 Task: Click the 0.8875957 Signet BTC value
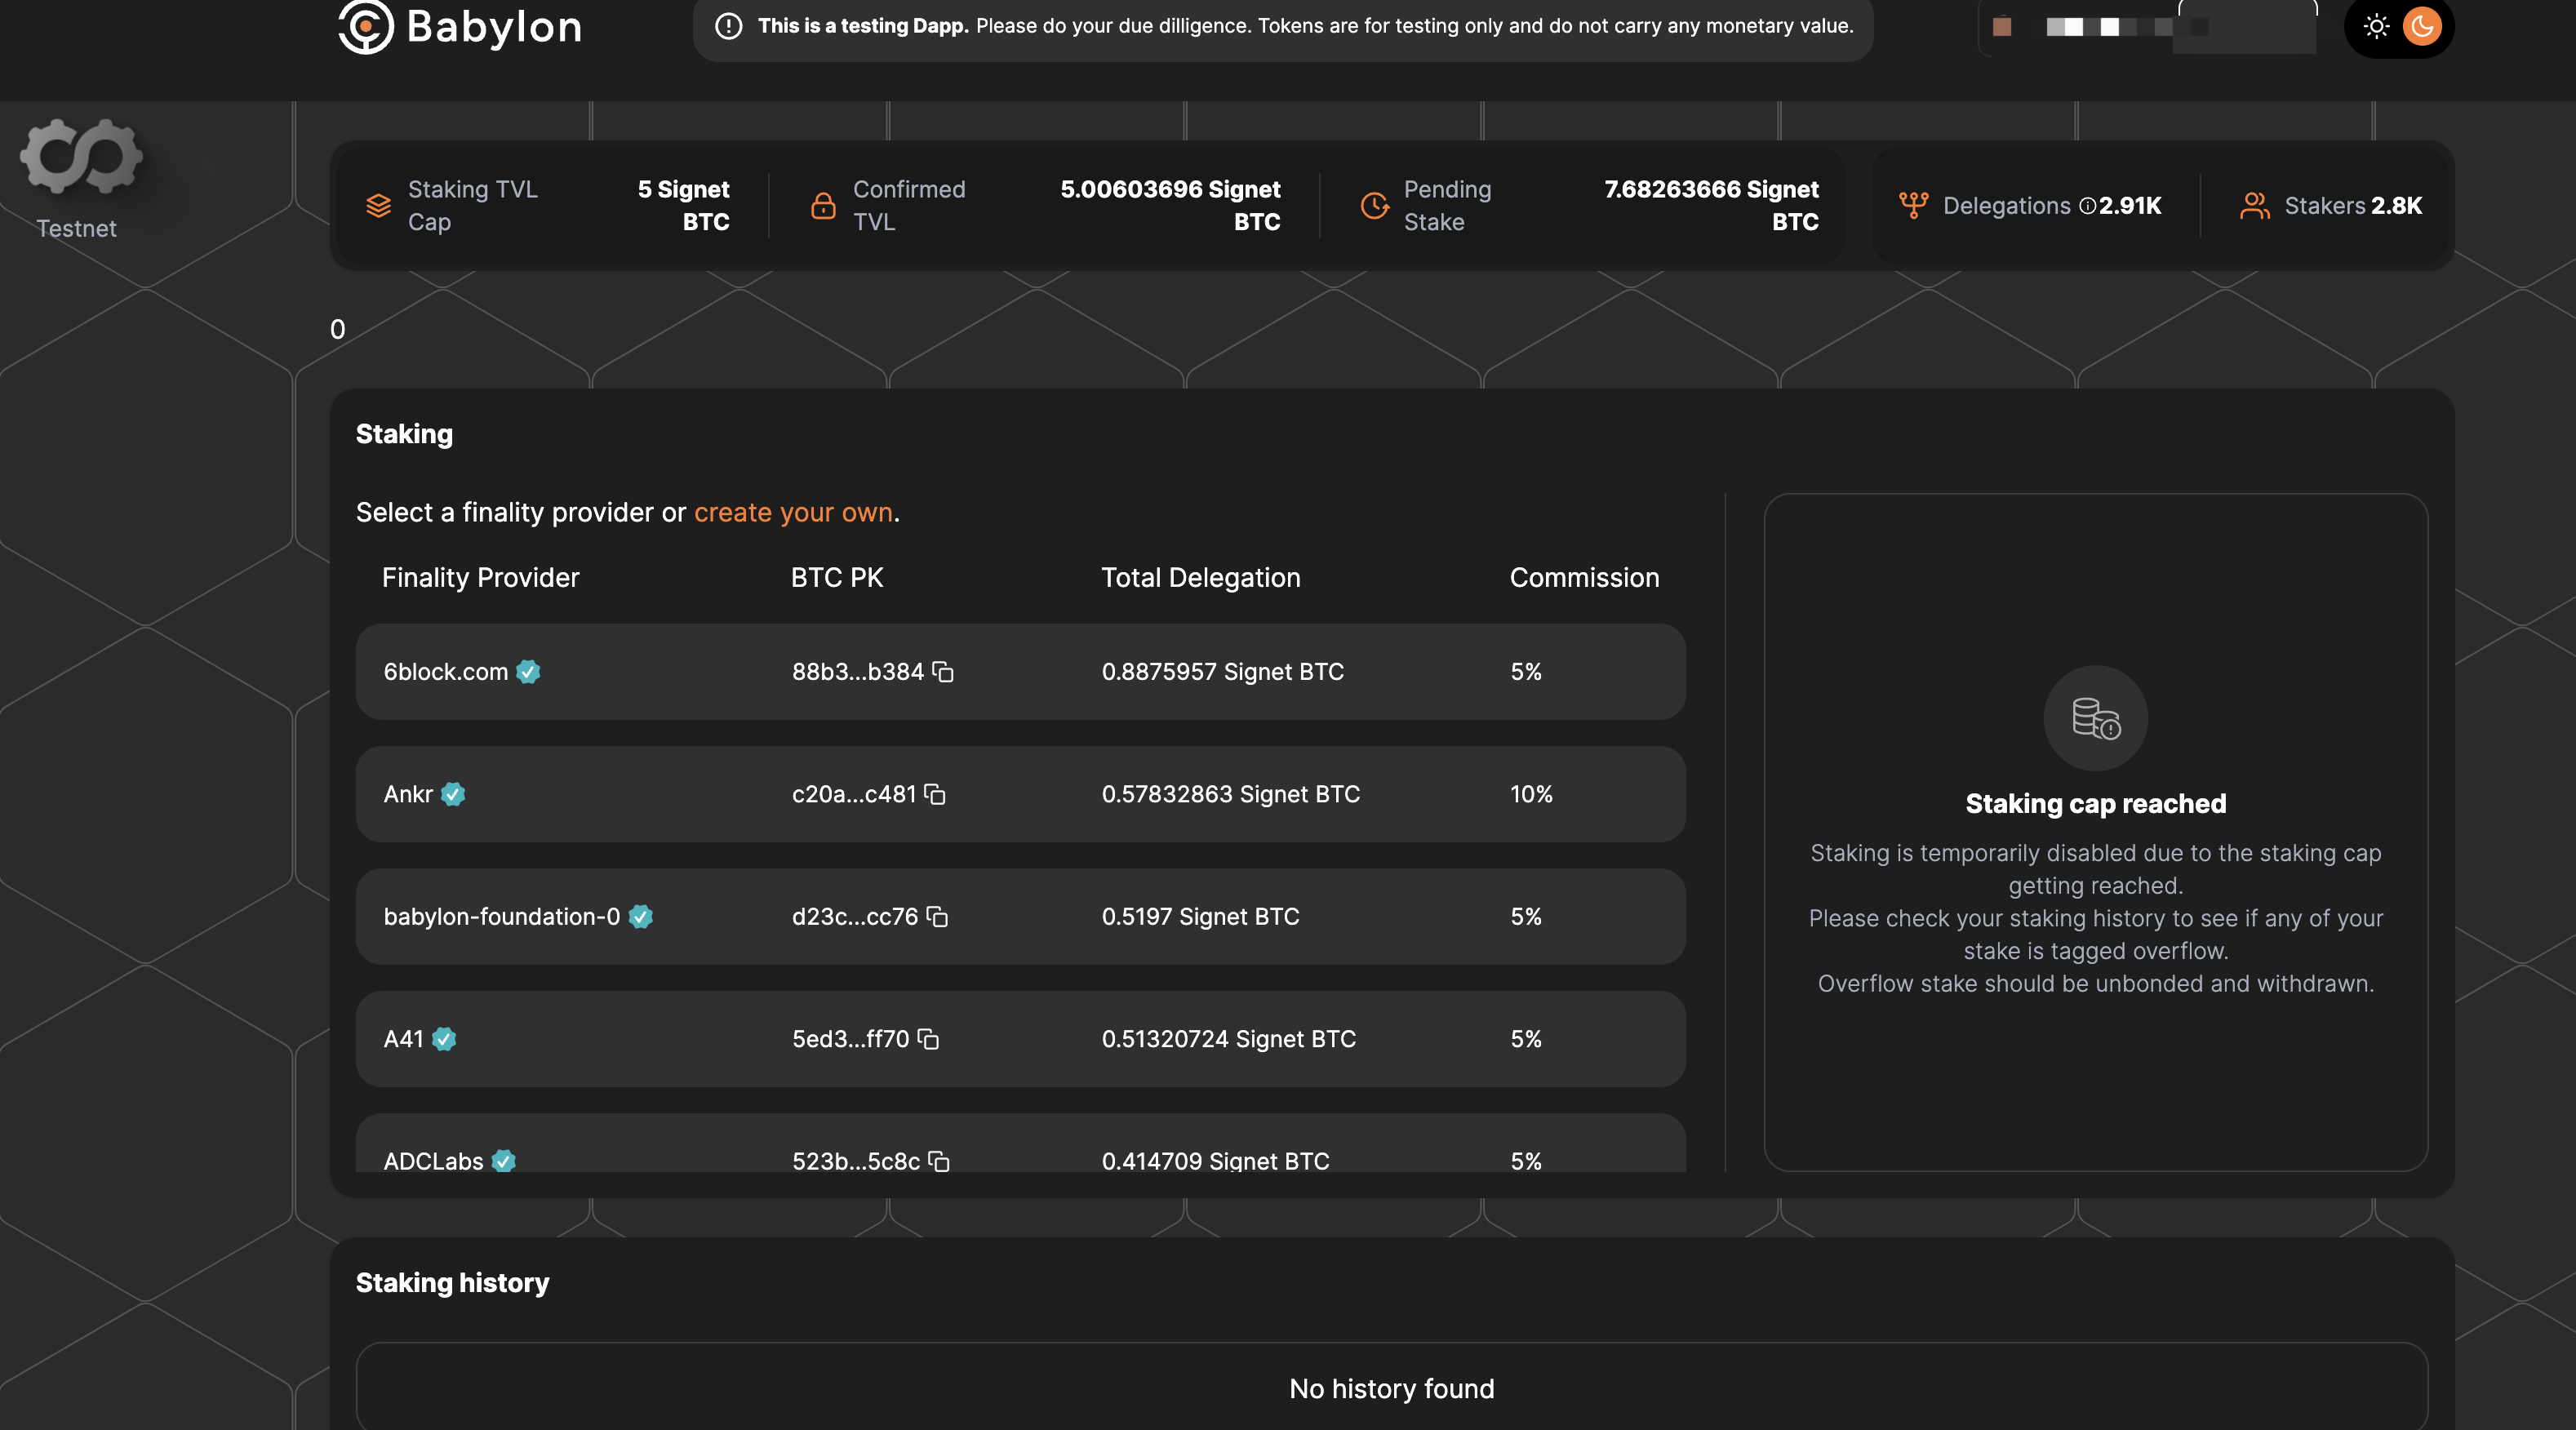pos(1222,672)
